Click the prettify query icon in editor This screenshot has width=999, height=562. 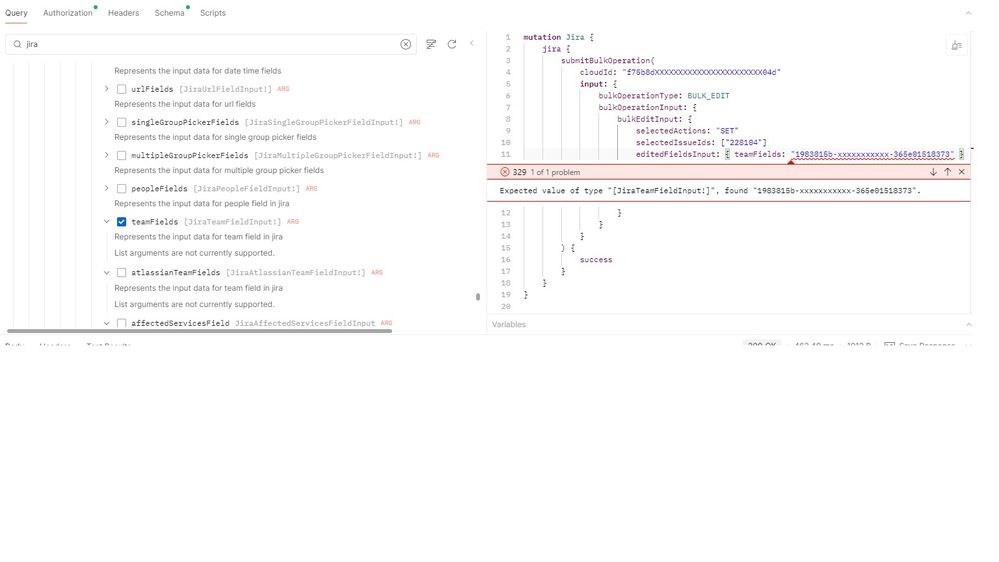(x=956, y=45)
